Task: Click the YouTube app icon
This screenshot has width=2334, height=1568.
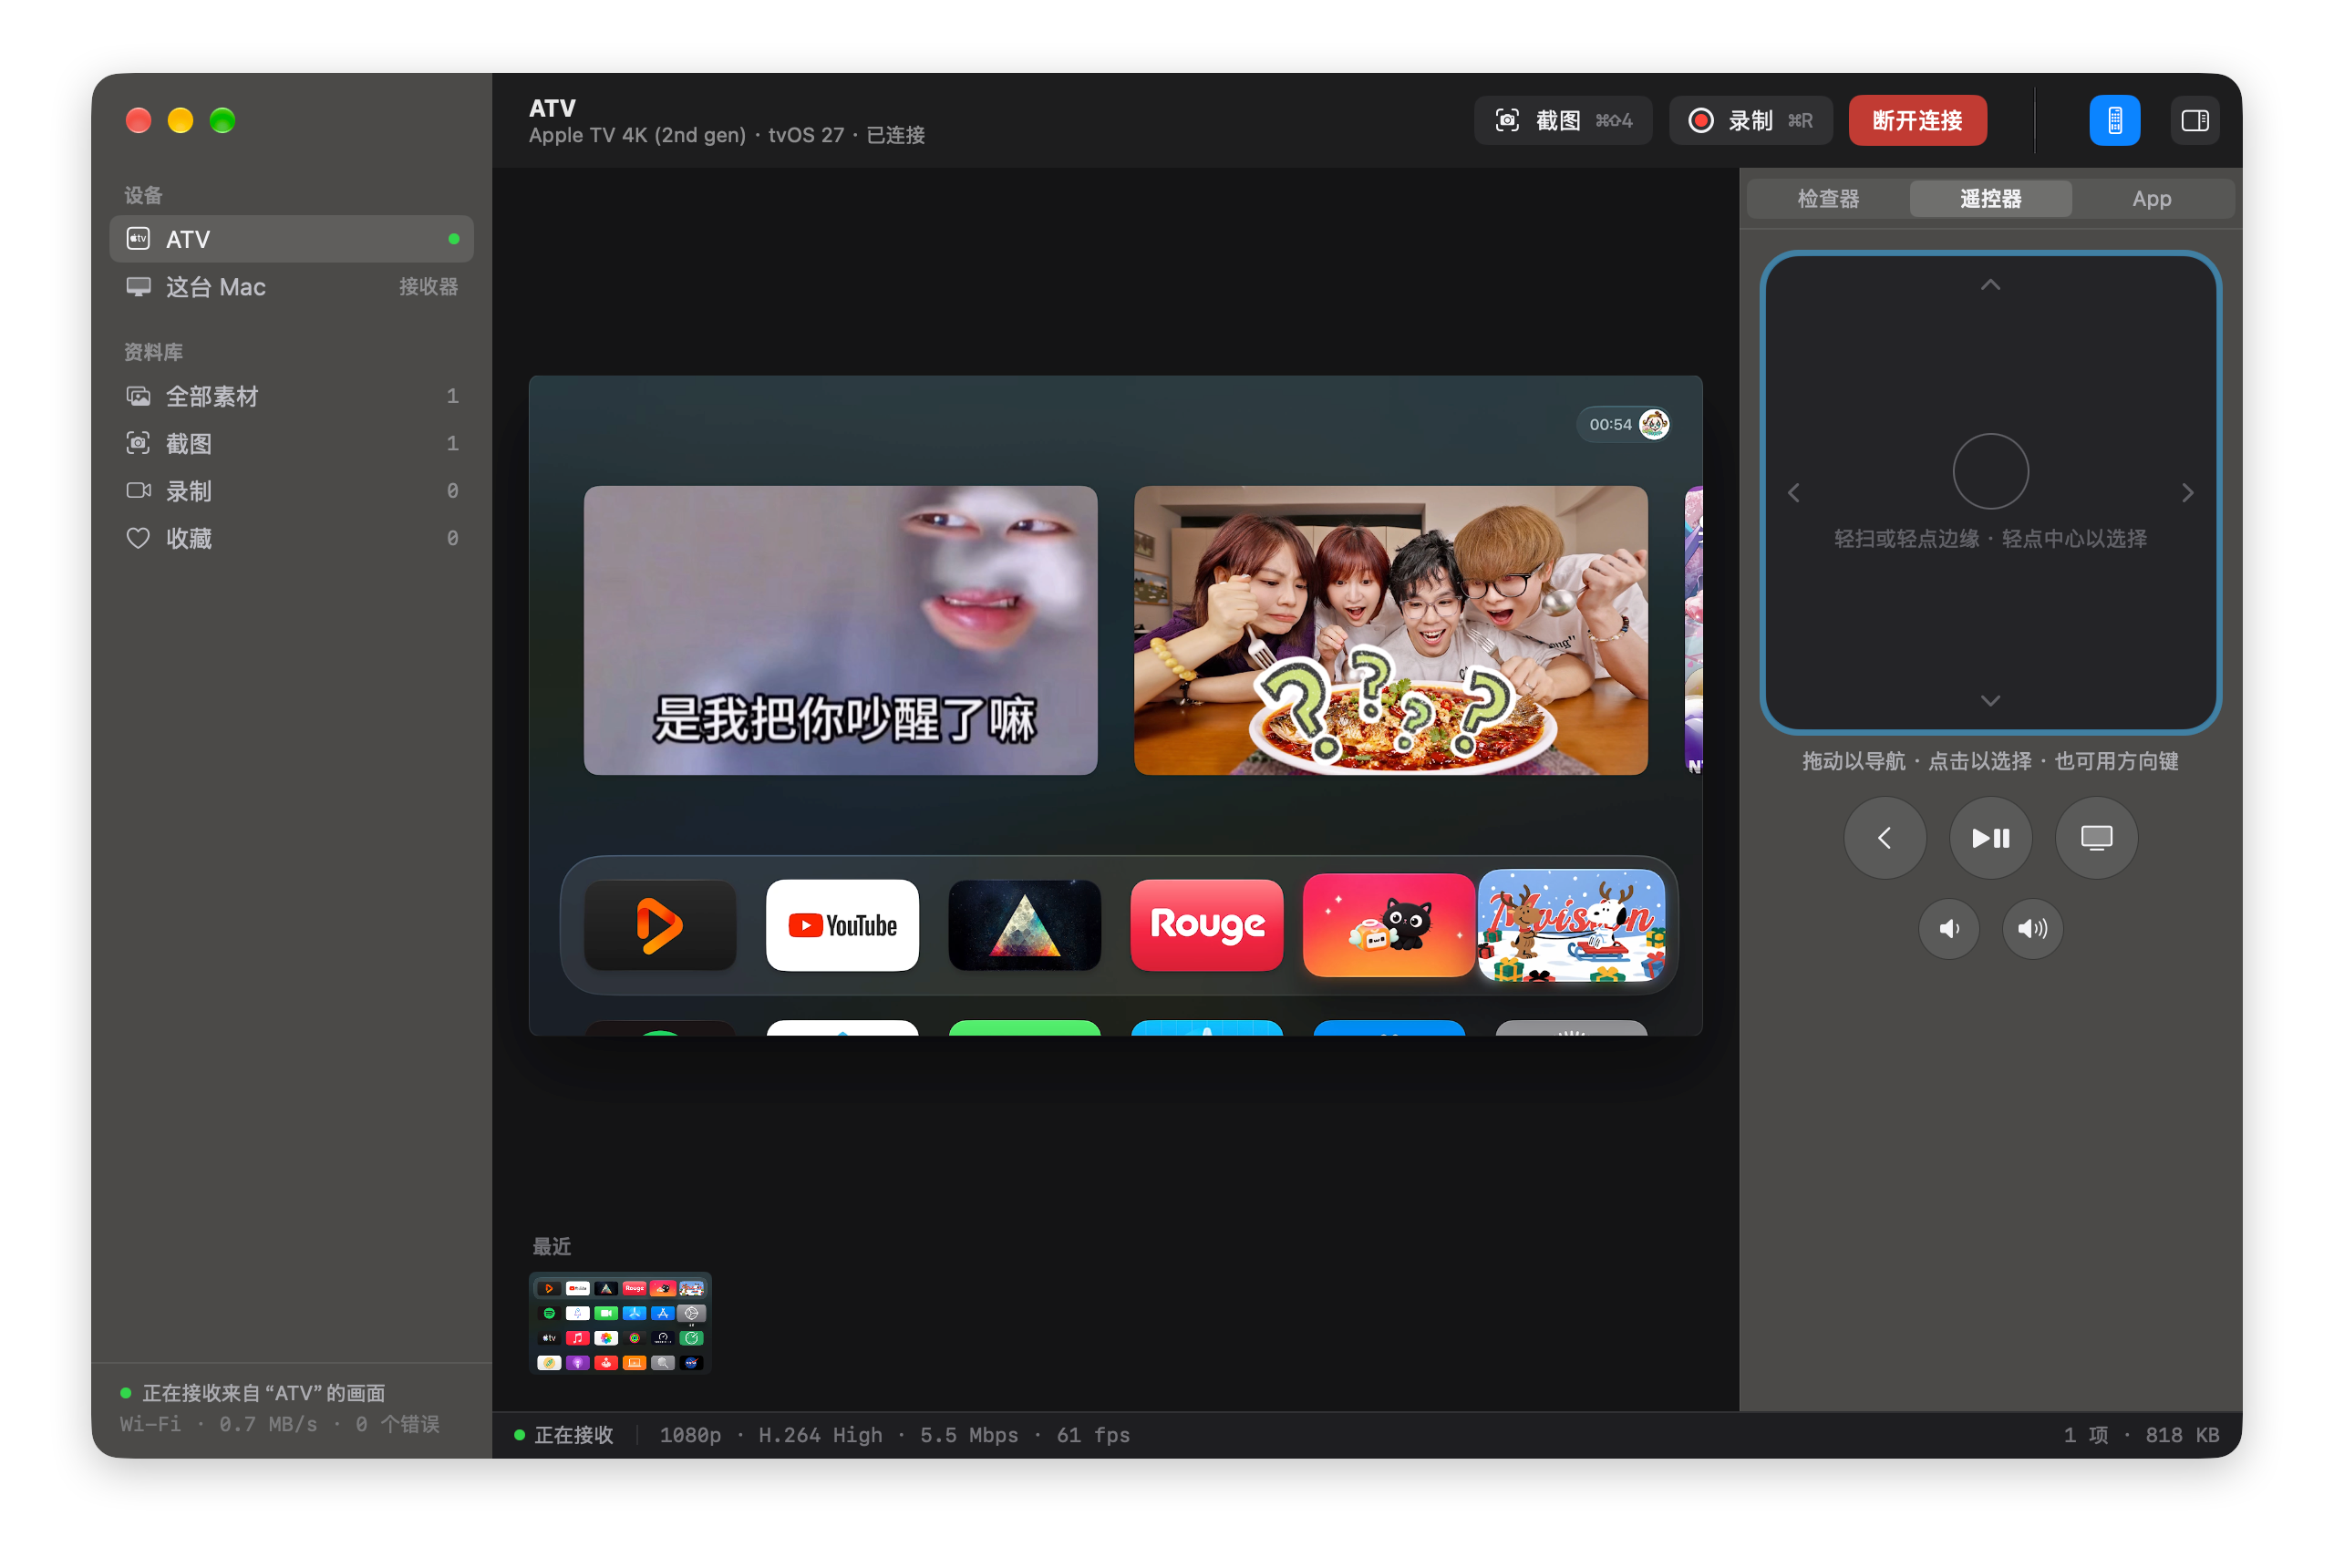Action: (x=842, y=925)
